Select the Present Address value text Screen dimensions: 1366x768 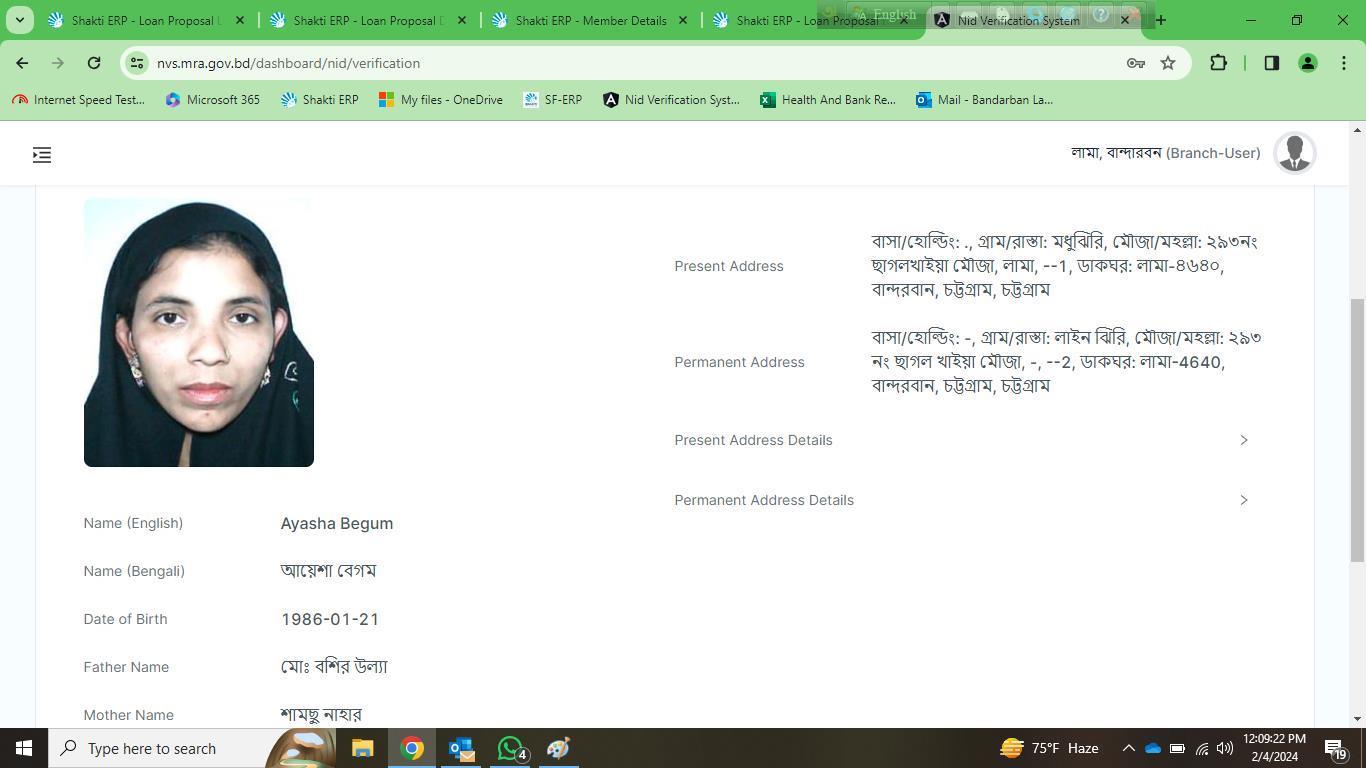(1065, 266)
